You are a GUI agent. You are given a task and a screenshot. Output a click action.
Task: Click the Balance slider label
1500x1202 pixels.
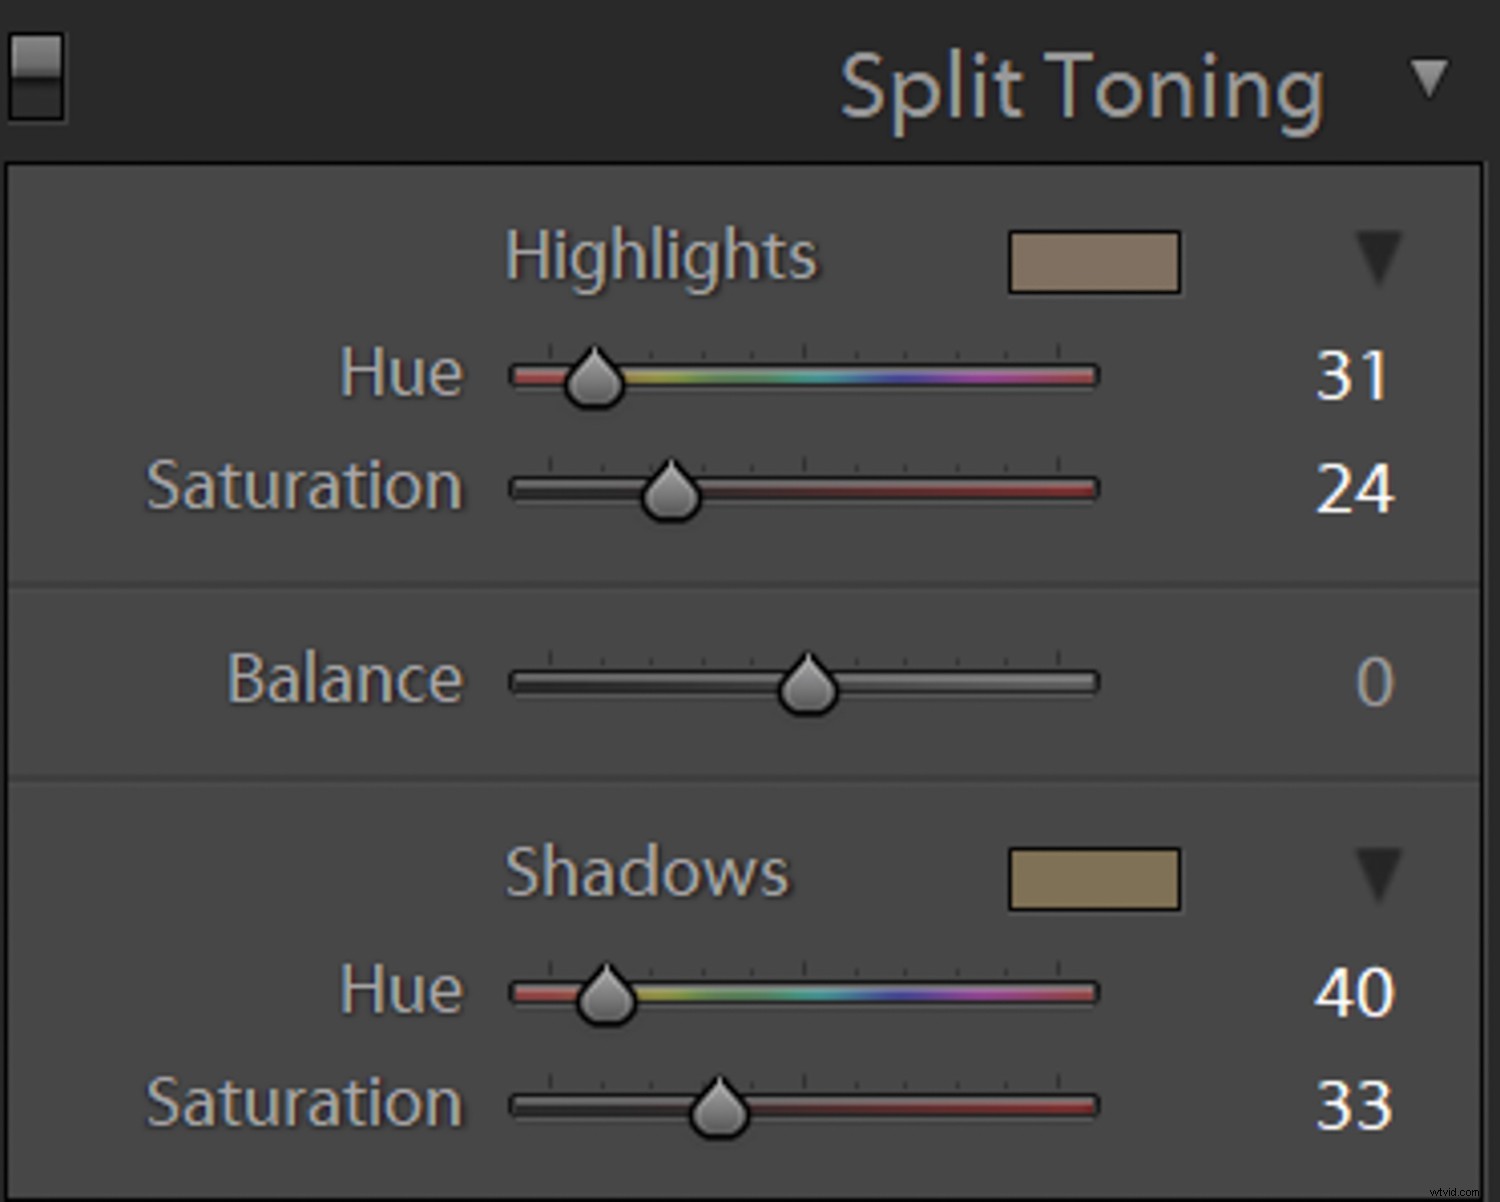(x=345, y=680)
